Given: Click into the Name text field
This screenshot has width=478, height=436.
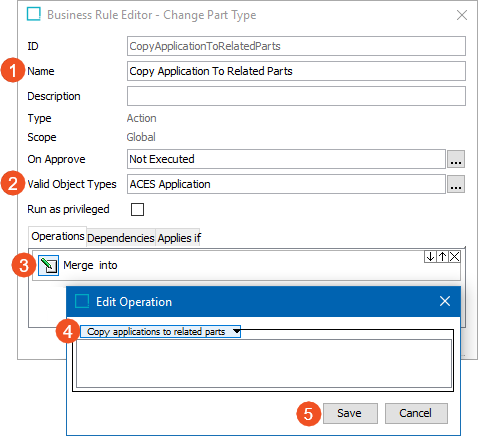Looking at the screenshot, I should (x=296, y=71).
